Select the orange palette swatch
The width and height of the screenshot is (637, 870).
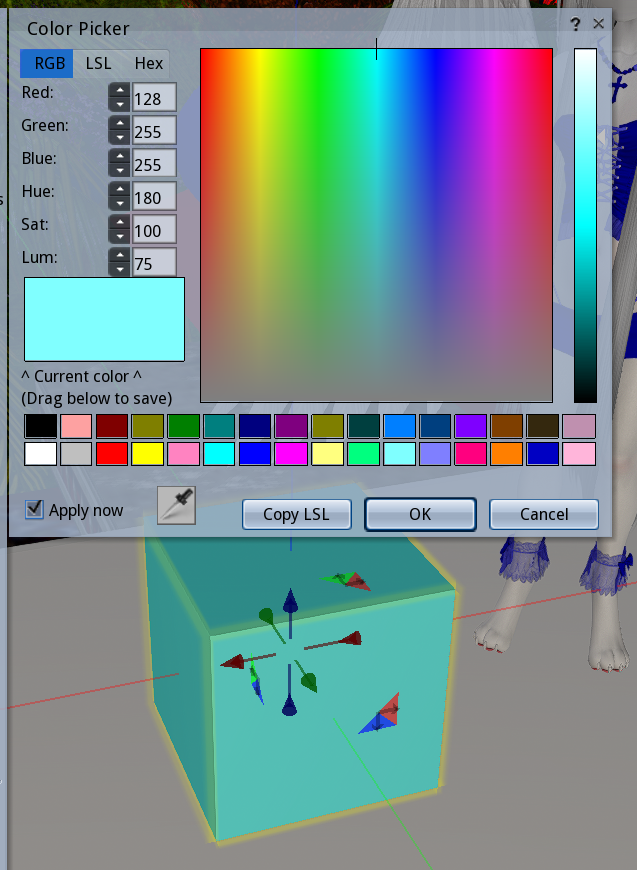507,453
